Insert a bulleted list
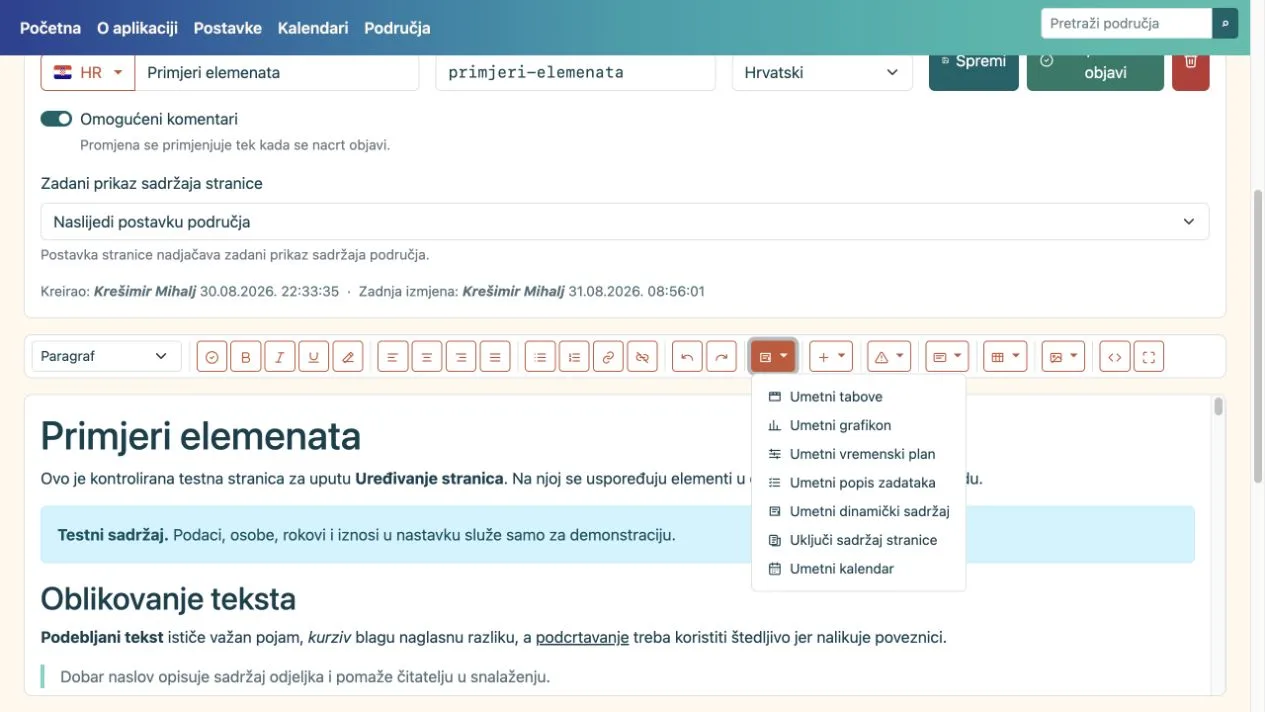This screenshot has width=1265, height=712. (541, 357)
